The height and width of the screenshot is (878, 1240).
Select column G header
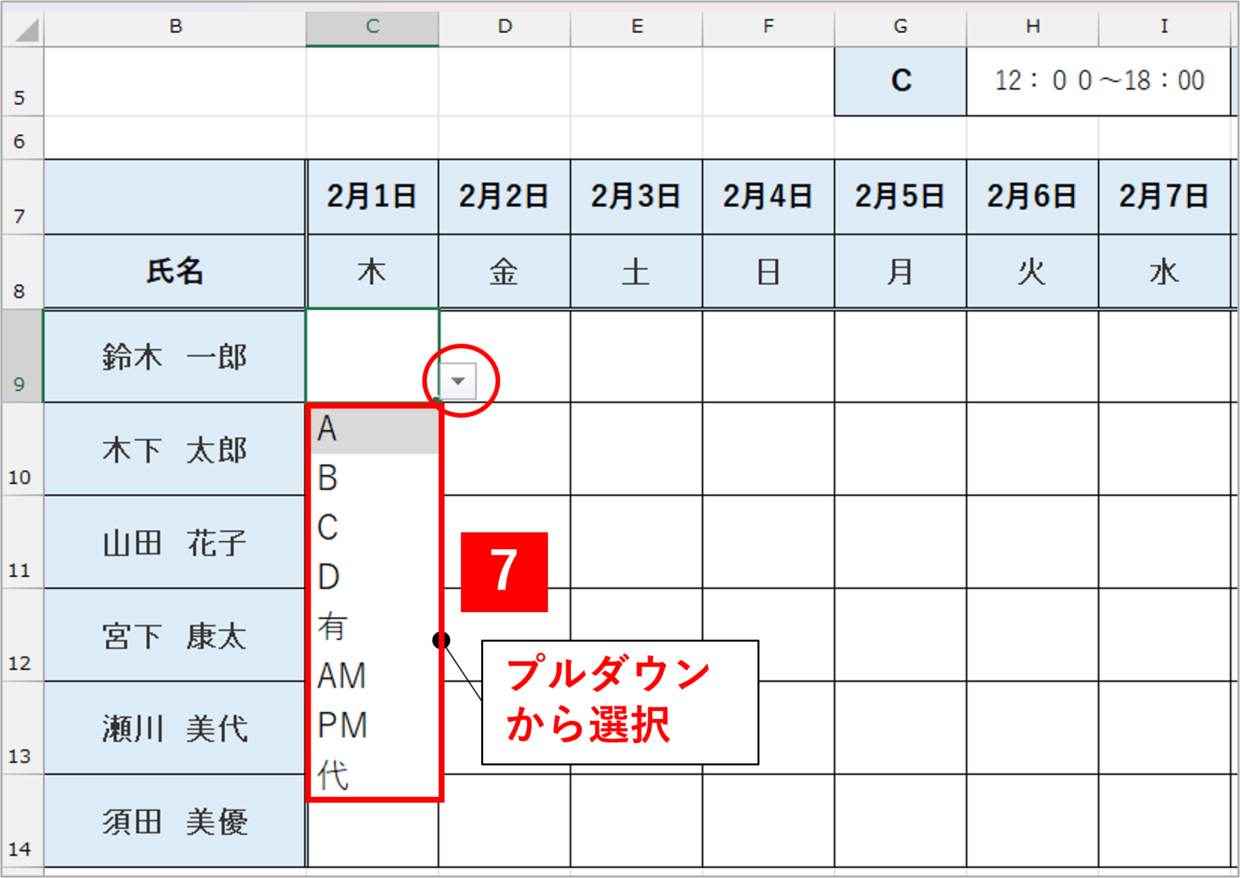coord(900,27)
